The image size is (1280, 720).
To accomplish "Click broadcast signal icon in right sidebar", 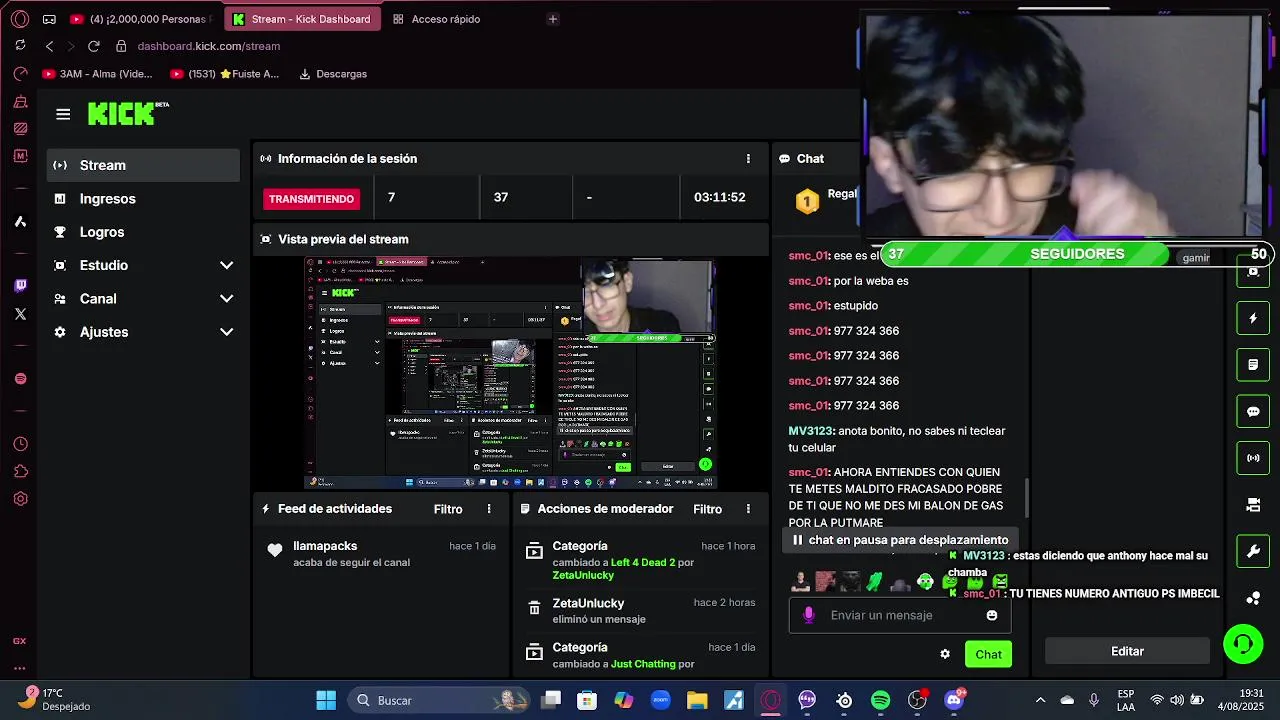I will click(x=1253, y=458).
